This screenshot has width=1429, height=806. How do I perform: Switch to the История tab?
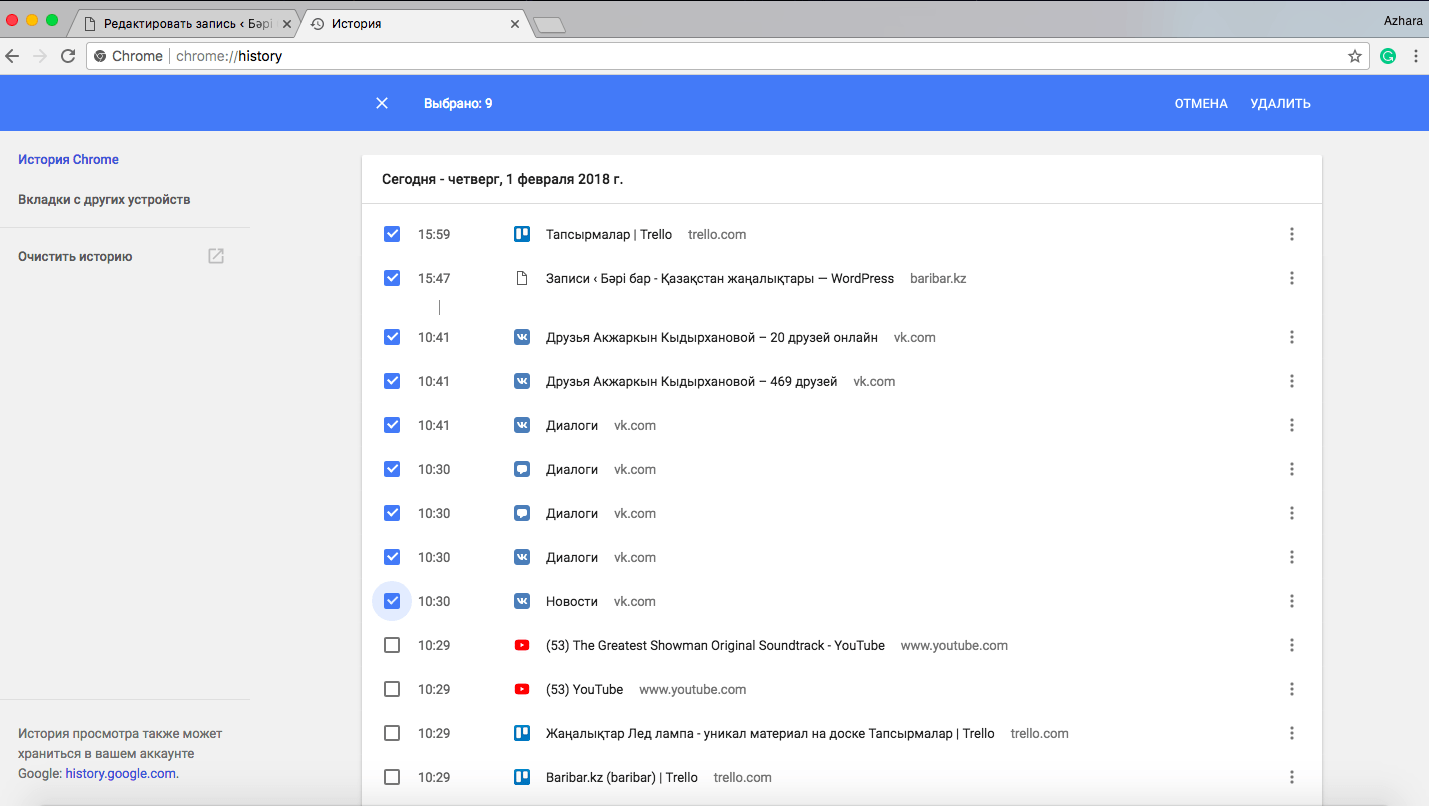(x=415, y=24)
